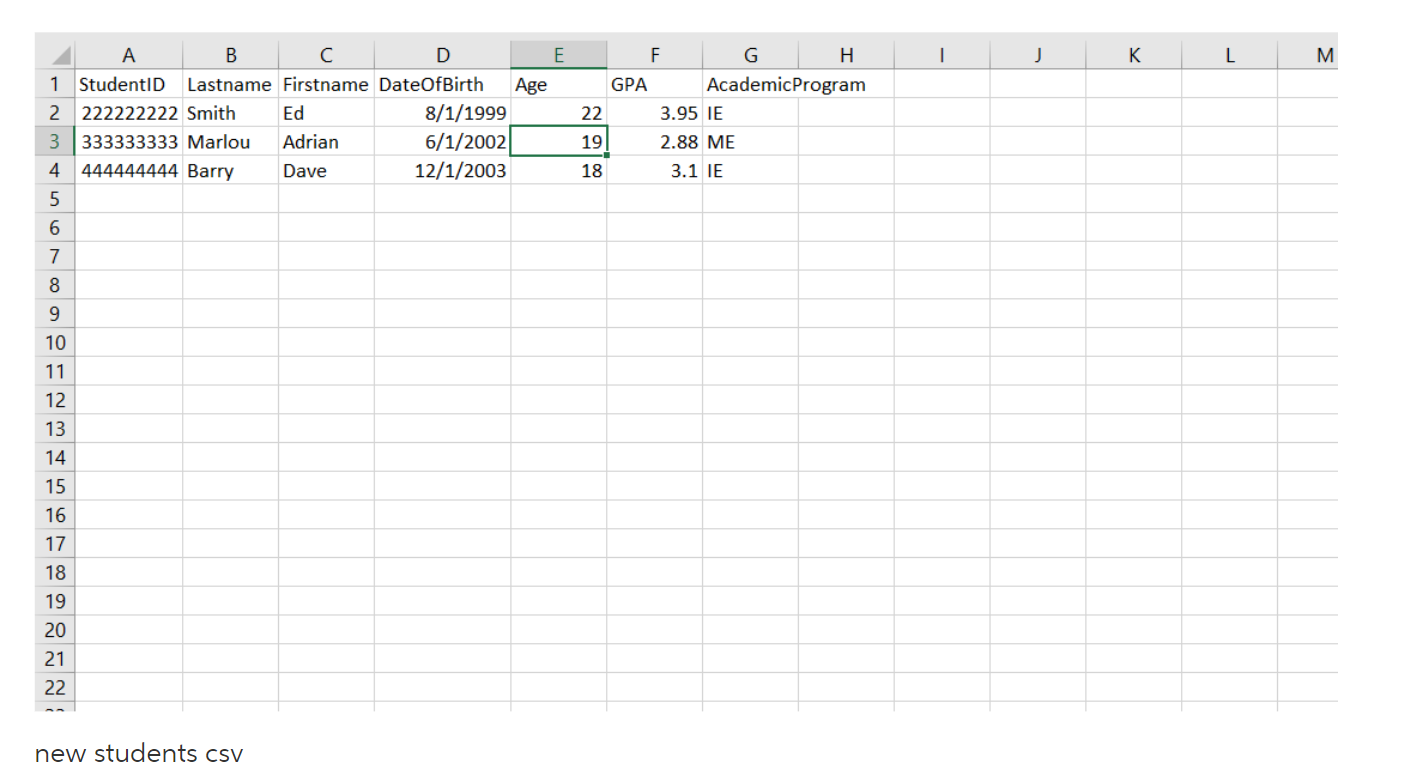1406x774 pixels.
Task: Select cell containing 333333333
Action: tap(129, 142)
